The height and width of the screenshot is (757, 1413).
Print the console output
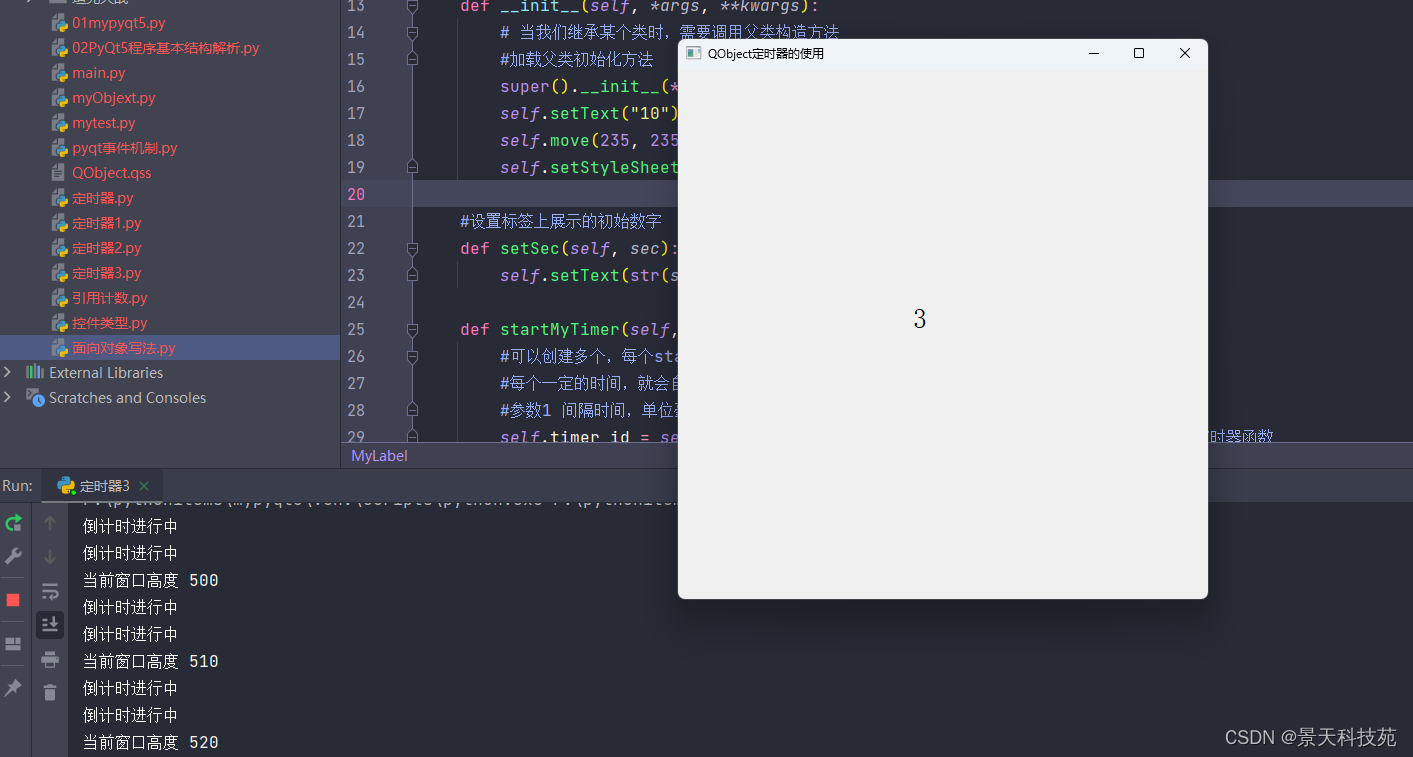pos(50,659)
